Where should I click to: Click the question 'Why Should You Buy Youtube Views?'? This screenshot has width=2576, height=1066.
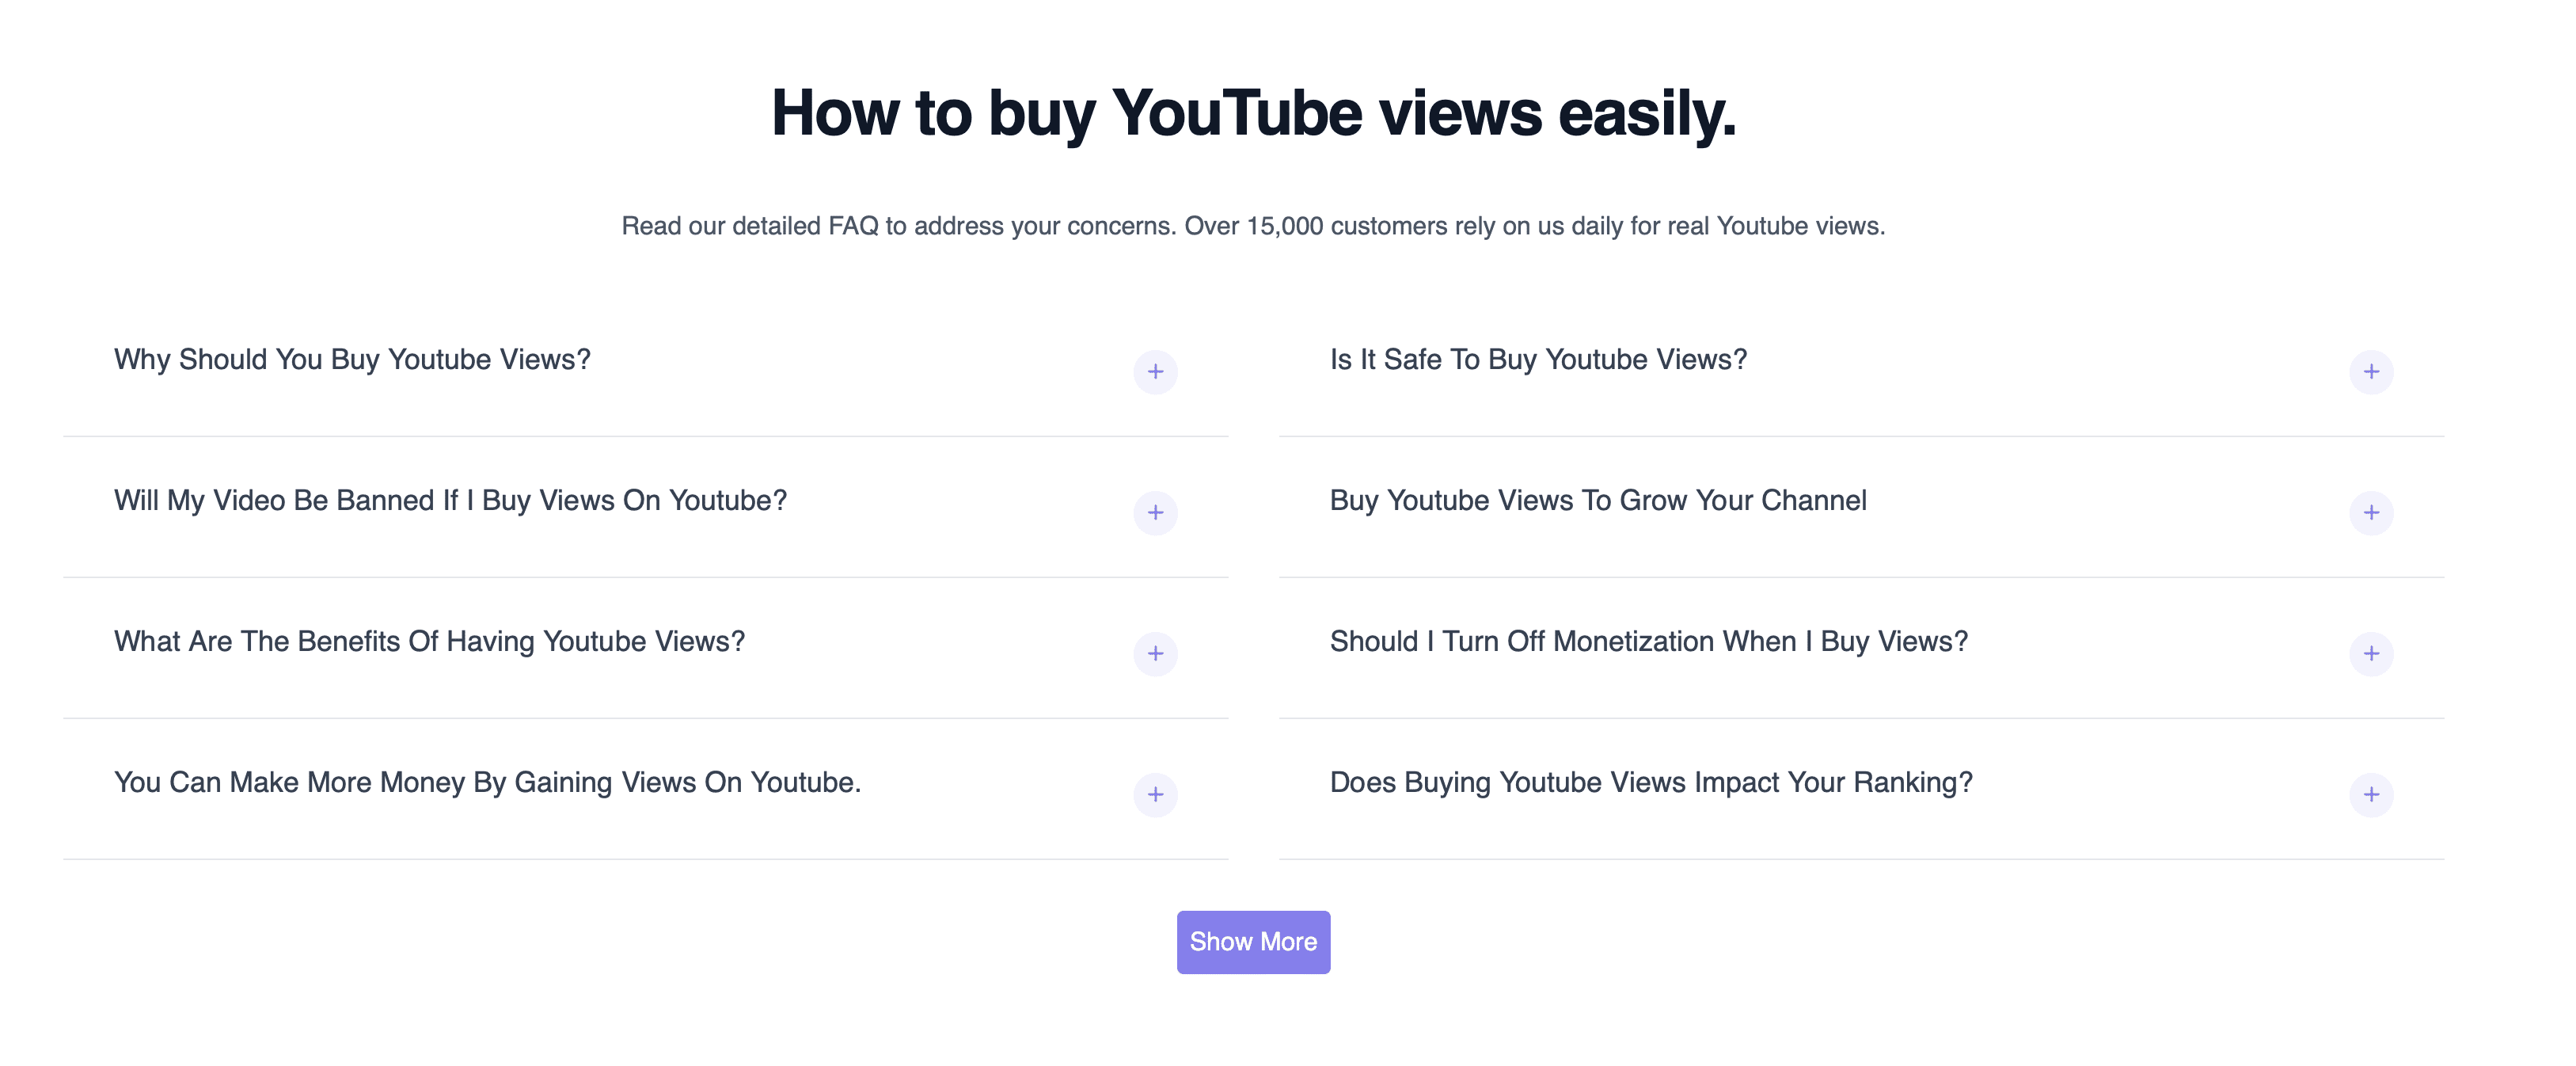[352, 359]
